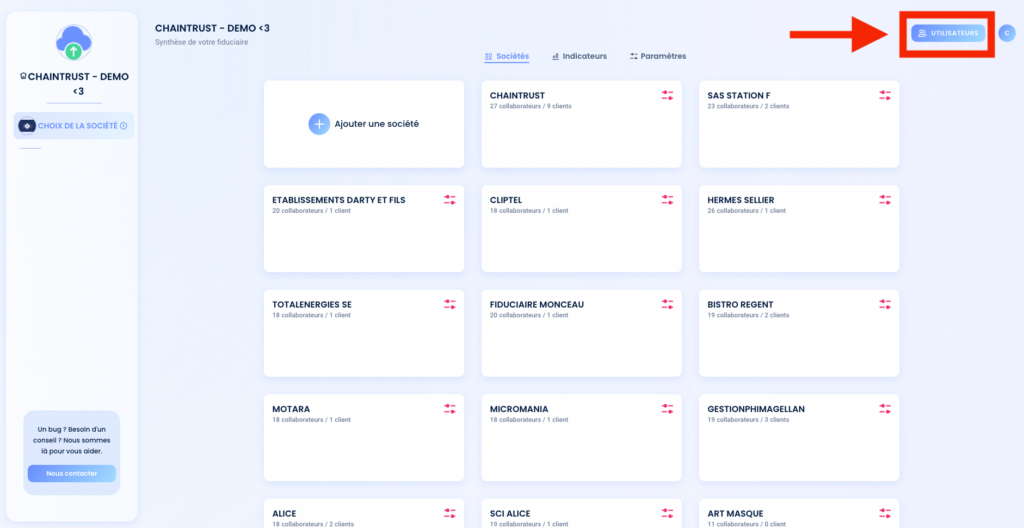Click settings icon on MICROMANIA card
The width and height of the screenshot is (1024, 528).
coord(667,409)
